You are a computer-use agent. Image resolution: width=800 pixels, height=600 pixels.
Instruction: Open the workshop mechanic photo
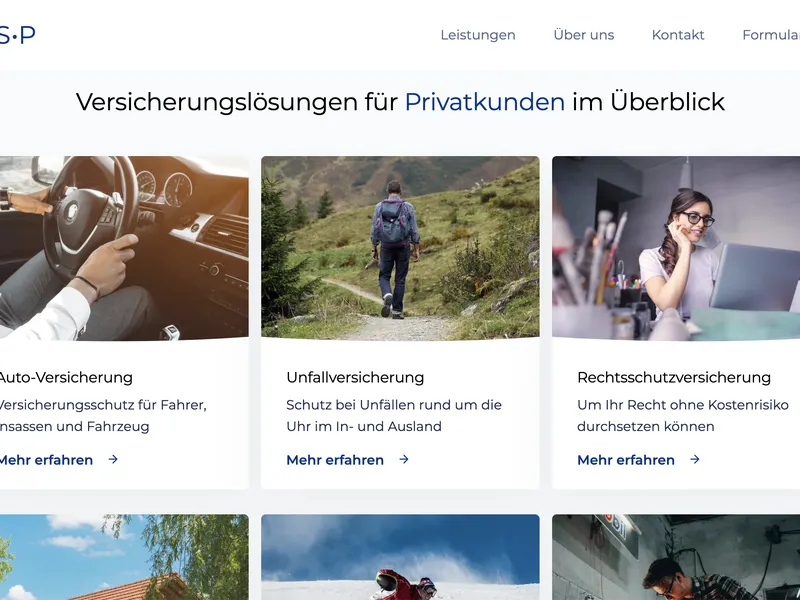pos(676,557)
